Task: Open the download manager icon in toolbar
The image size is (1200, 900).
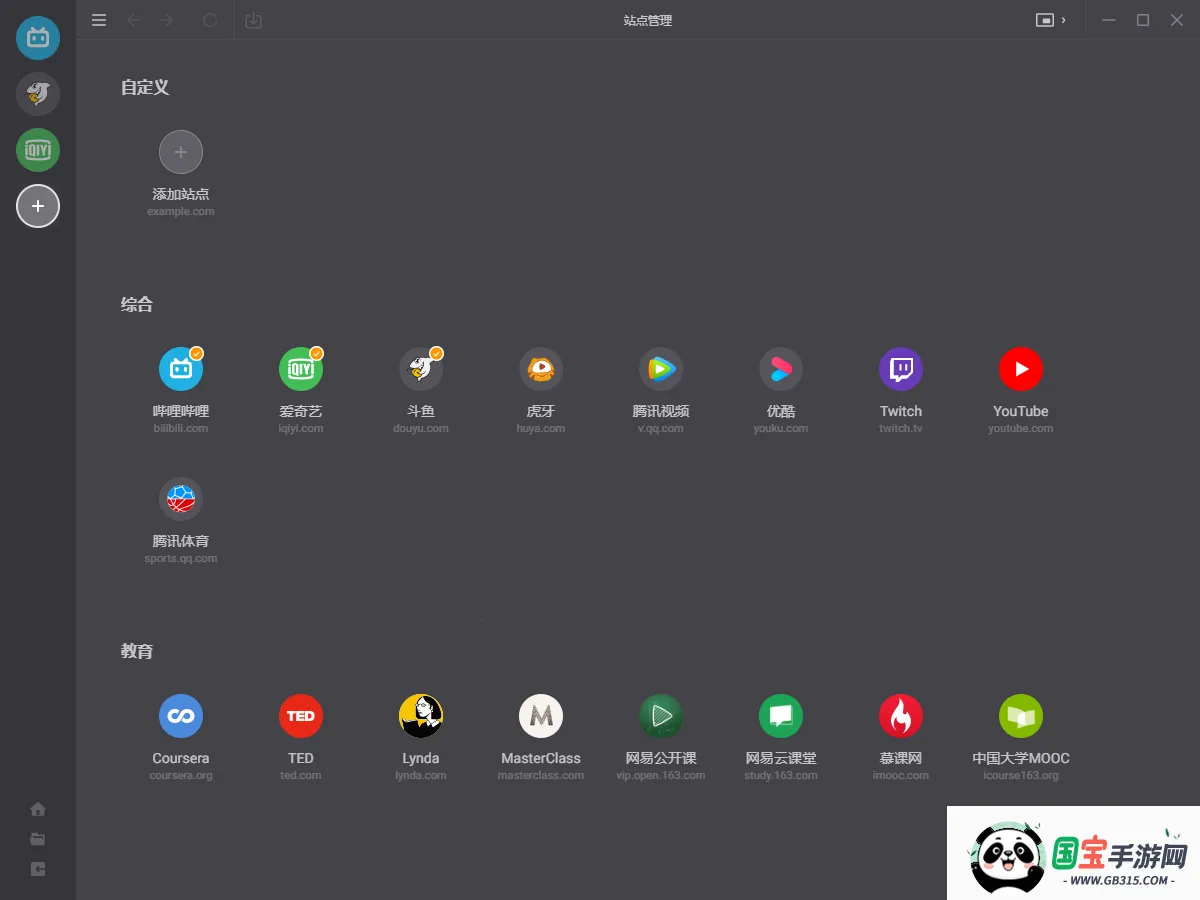Action: tap(253, 20)
